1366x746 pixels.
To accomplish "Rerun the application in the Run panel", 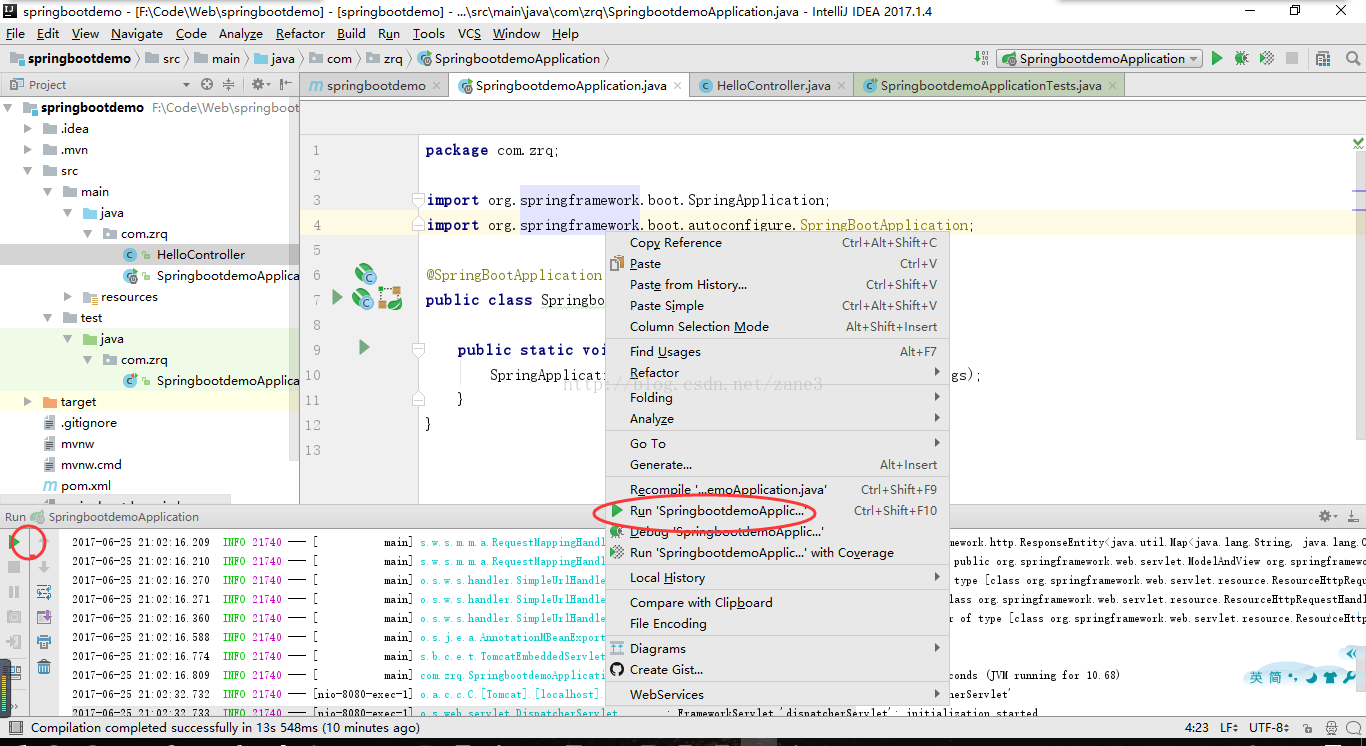I will click(x=15, y=542).
